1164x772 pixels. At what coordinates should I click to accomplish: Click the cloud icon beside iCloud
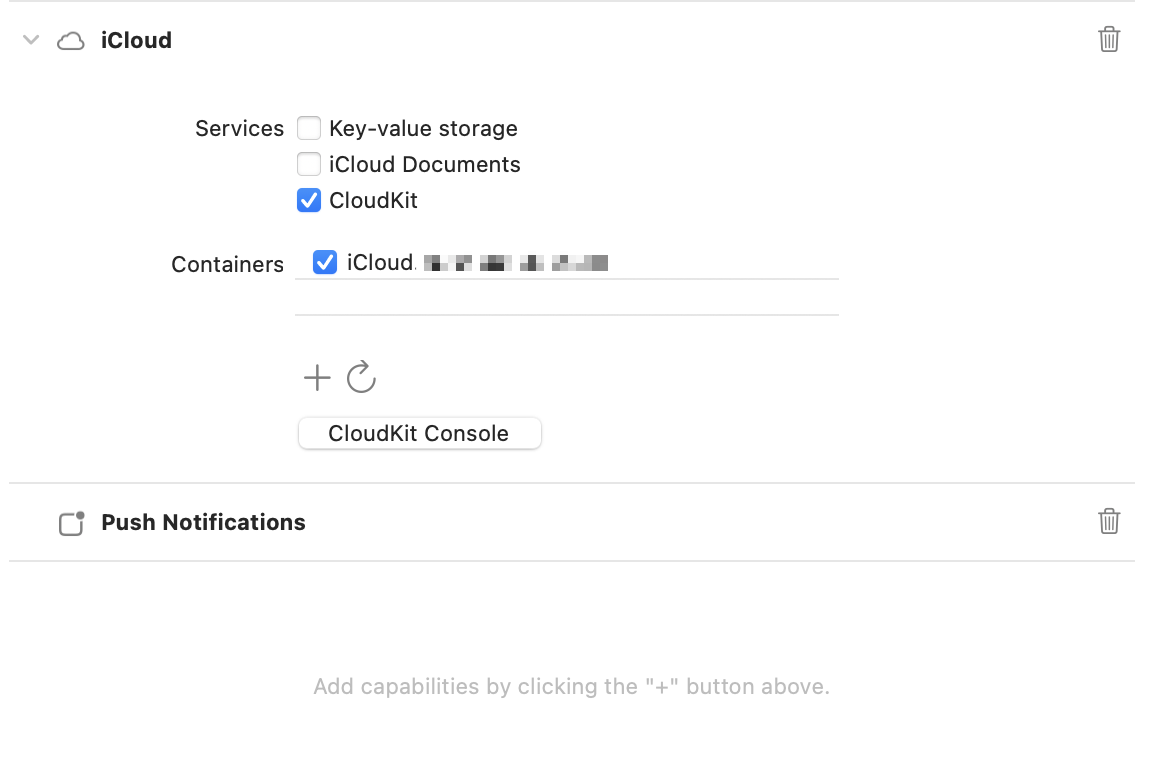pos(71,41)
